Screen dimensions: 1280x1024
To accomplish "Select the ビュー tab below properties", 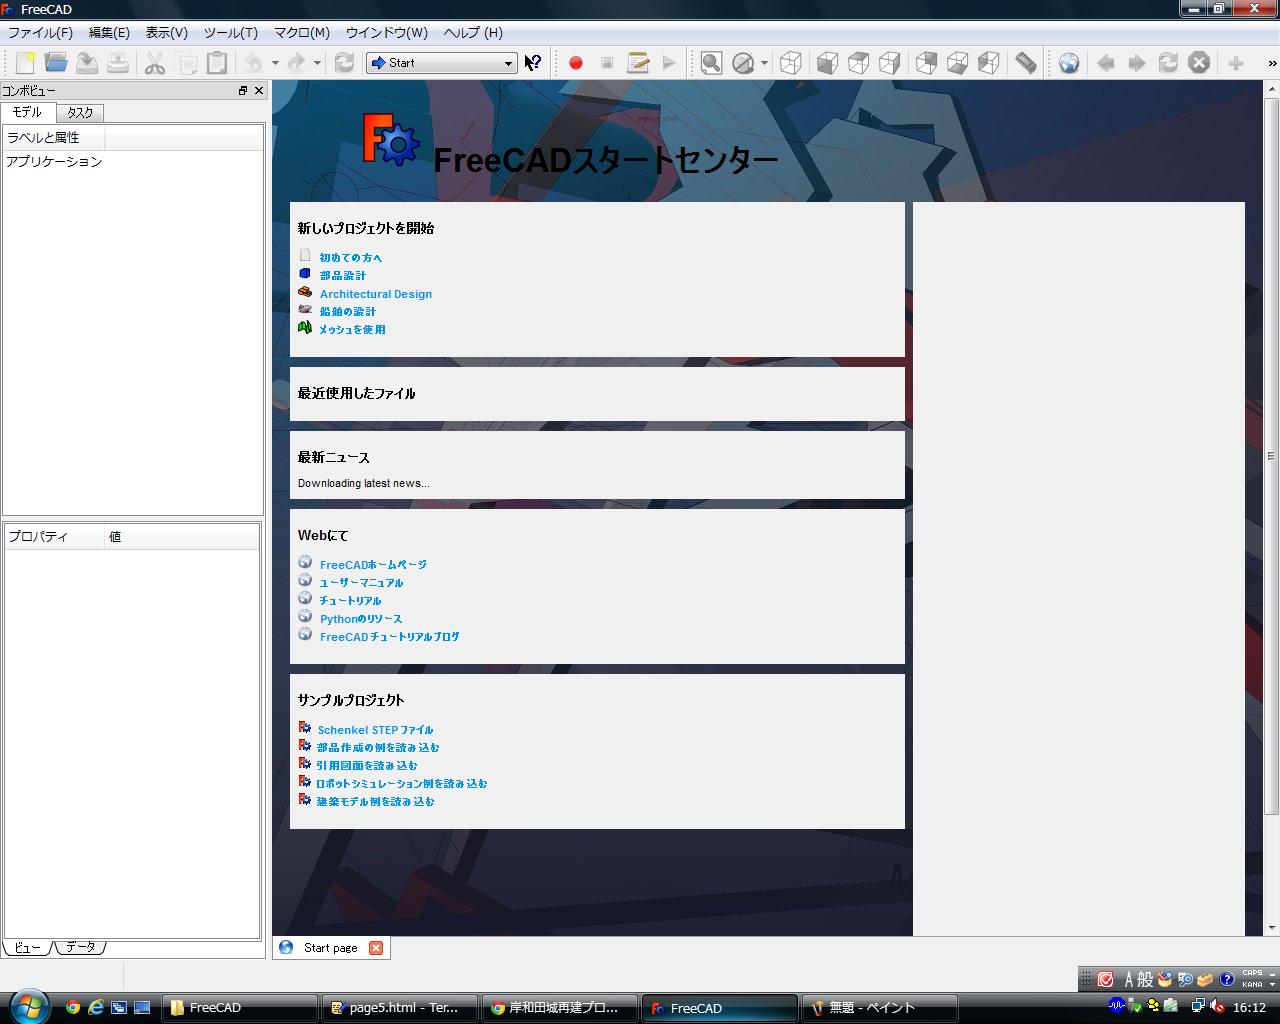I will [27, 947].
